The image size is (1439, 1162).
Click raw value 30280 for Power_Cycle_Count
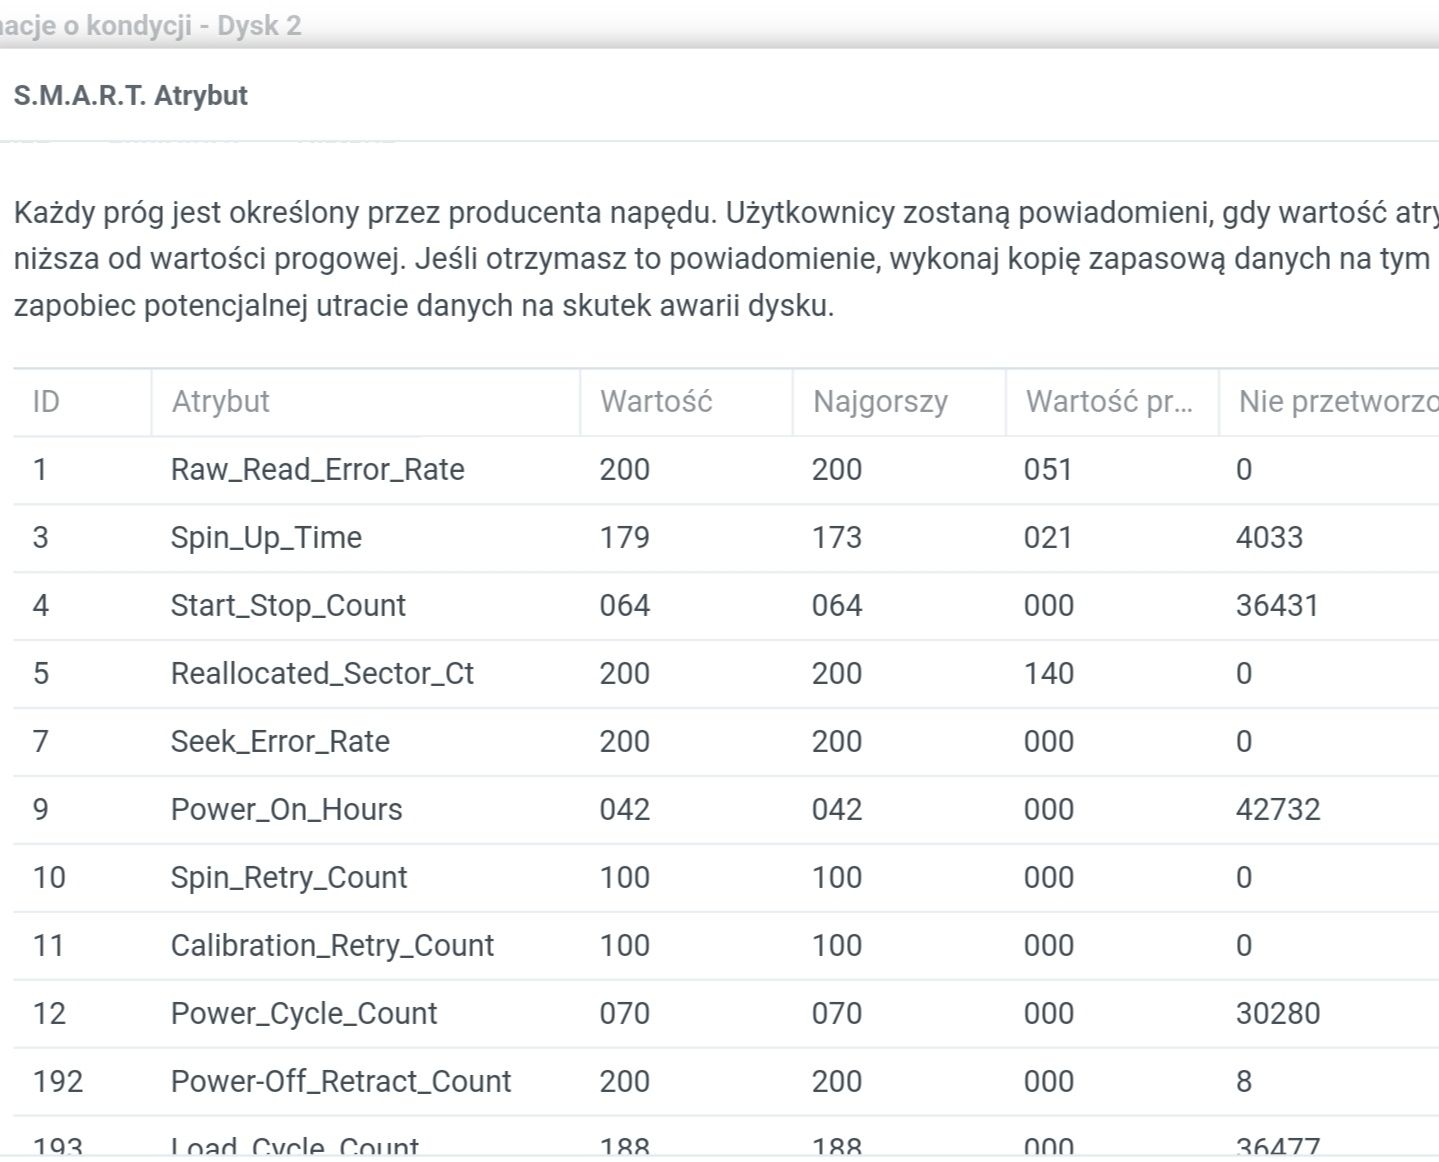(1278, 1014)
